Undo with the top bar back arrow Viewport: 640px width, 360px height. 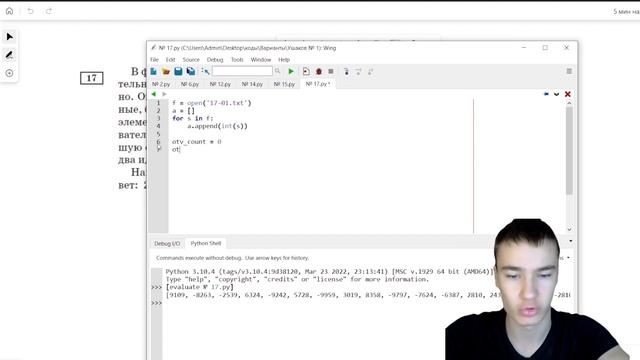30,11
